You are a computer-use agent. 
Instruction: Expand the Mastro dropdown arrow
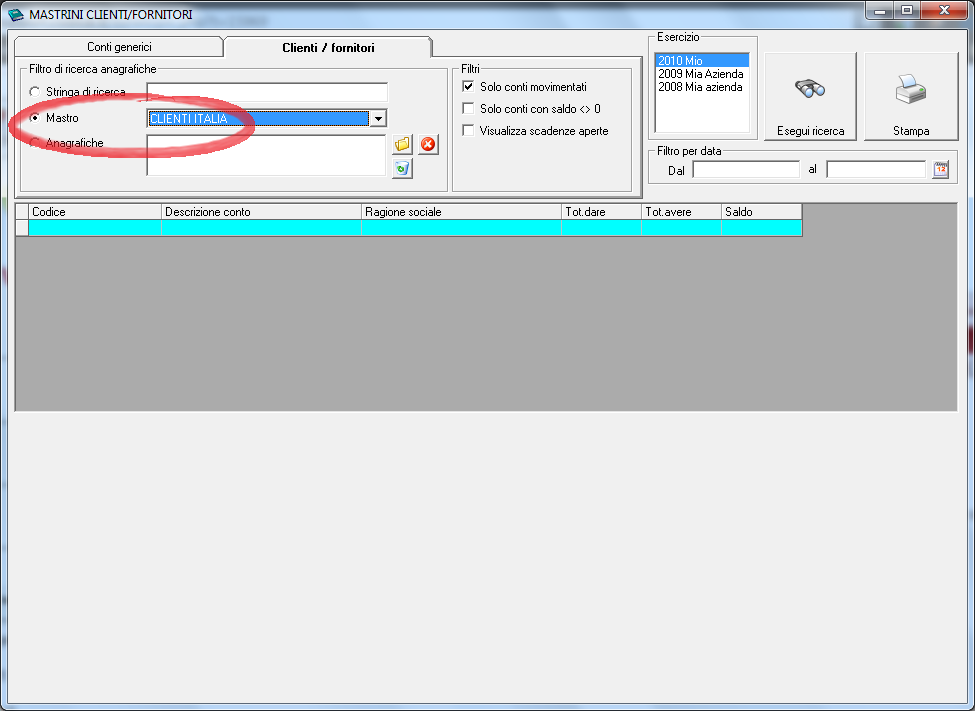pos(378,118)
